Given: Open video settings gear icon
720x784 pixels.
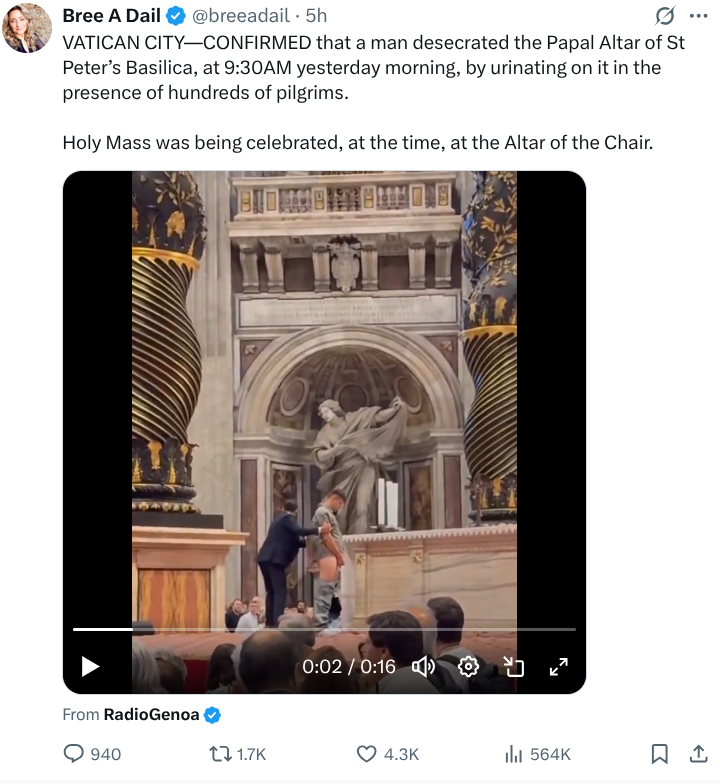Looking at the screenshot, I should tap(468, 666).
